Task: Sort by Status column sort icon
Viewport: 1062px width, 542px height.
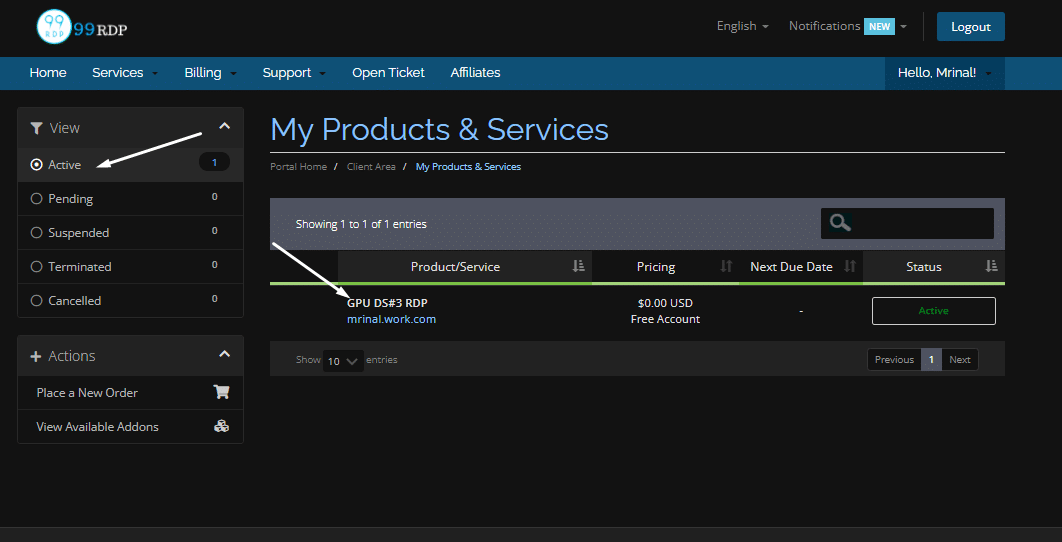Action: tap(991, 266)
